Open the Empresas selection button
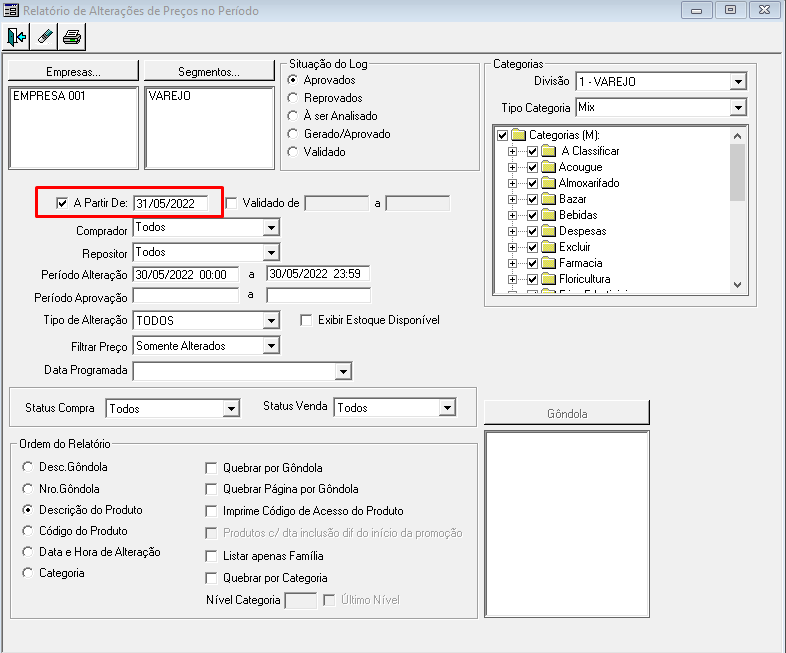Screen dimensions: 786x653 [73, 71]
